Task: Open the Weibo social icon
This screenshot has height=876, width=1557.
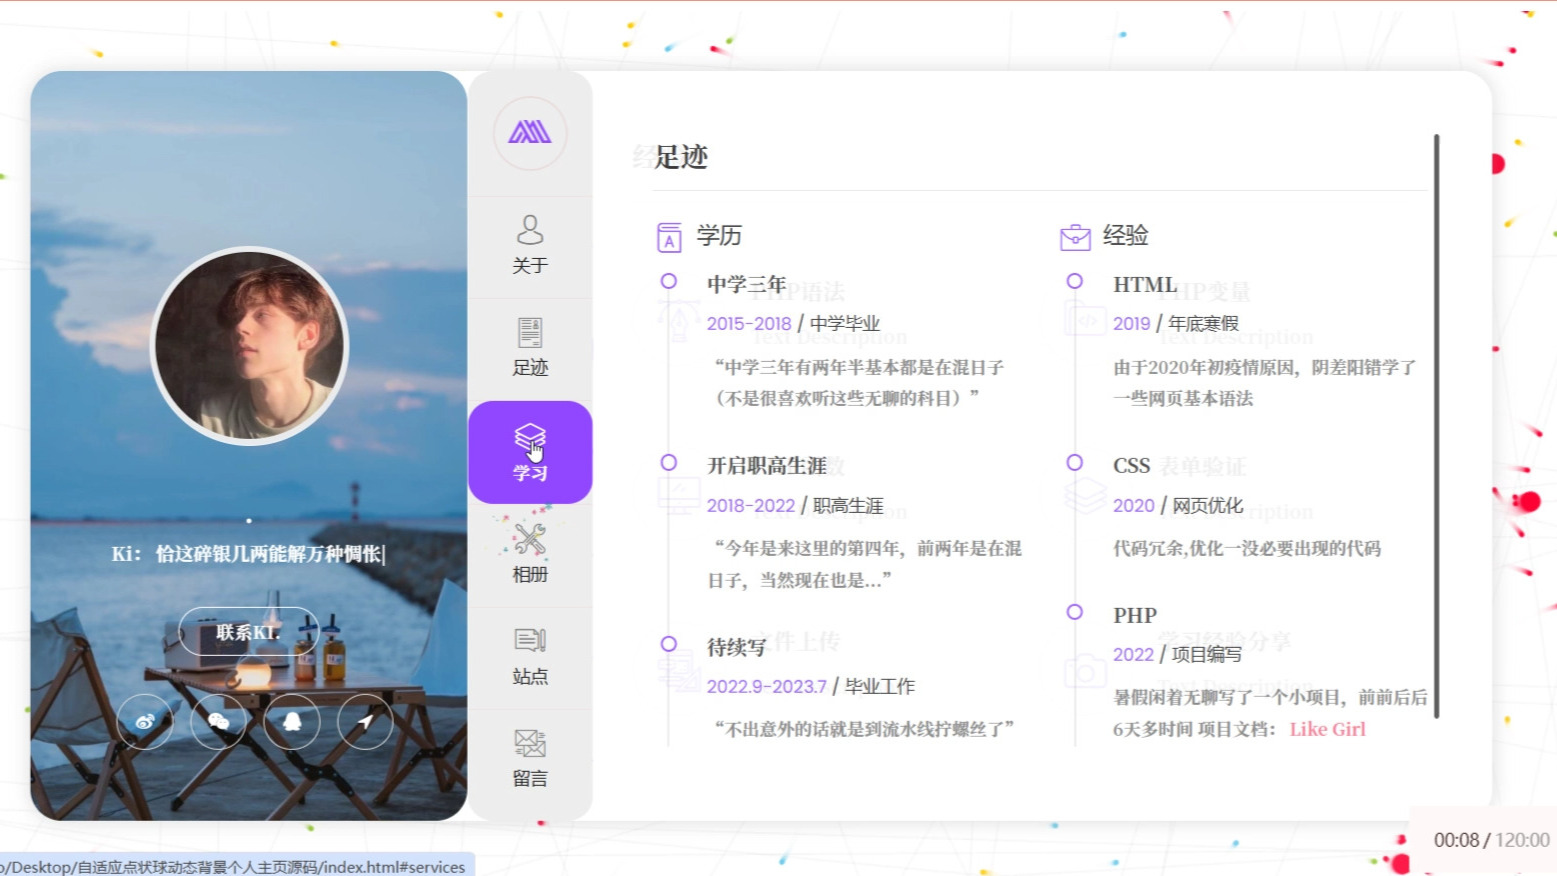Action: (x=145, y=722)
